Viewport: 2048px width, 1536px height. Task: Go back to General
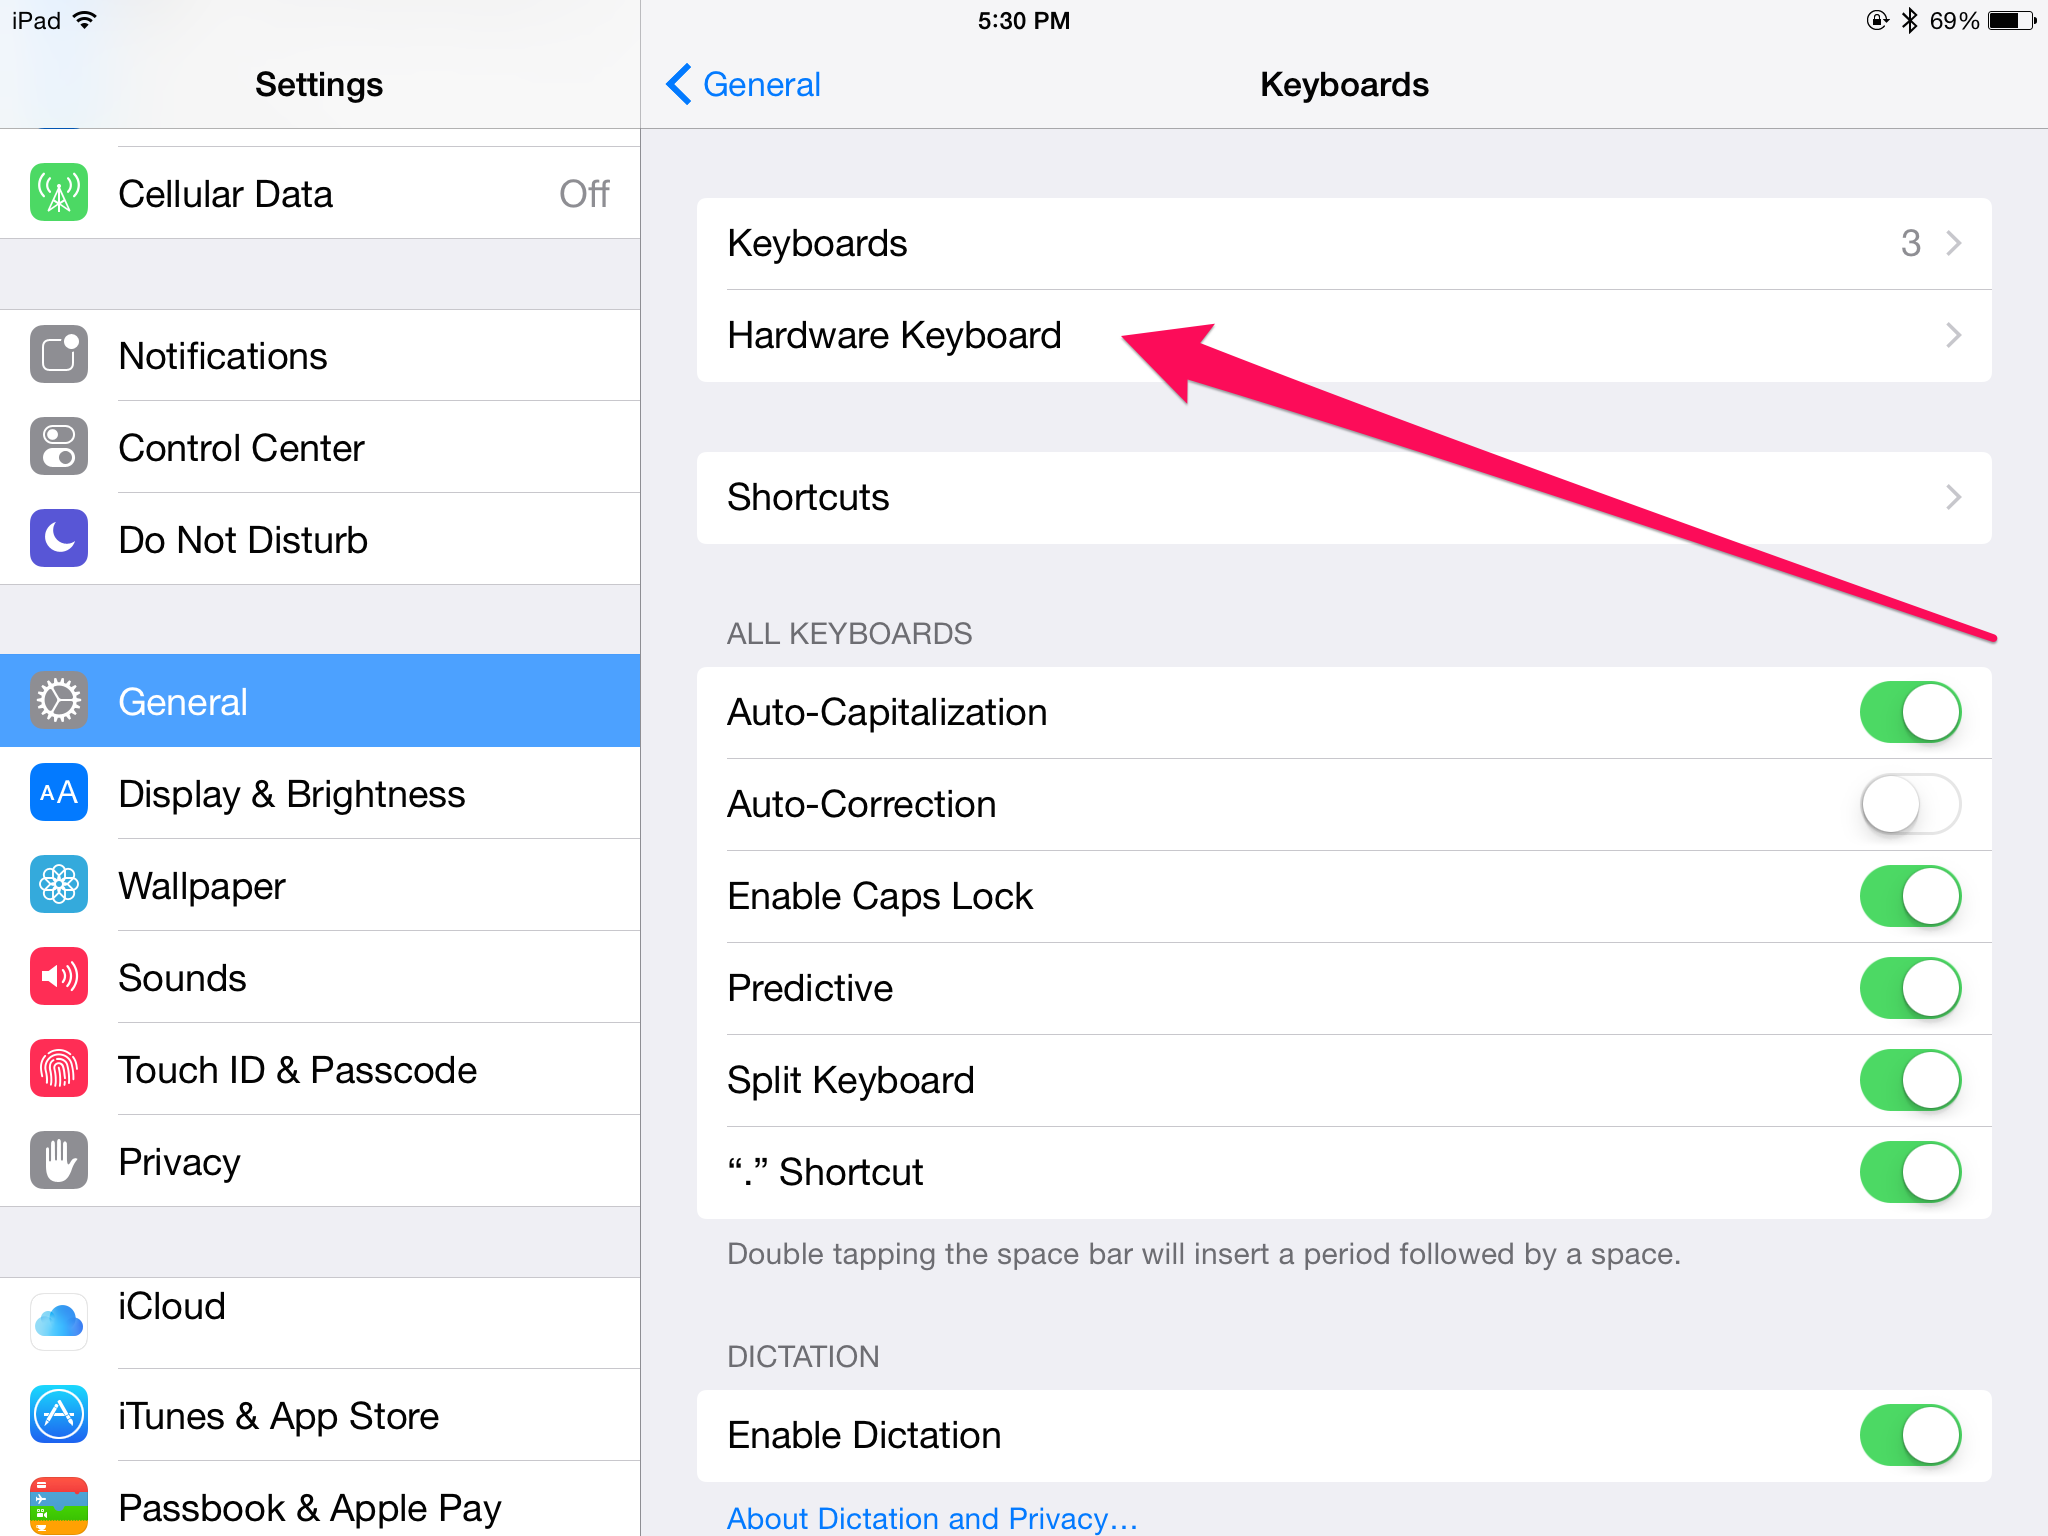click(x=744, y=85)
